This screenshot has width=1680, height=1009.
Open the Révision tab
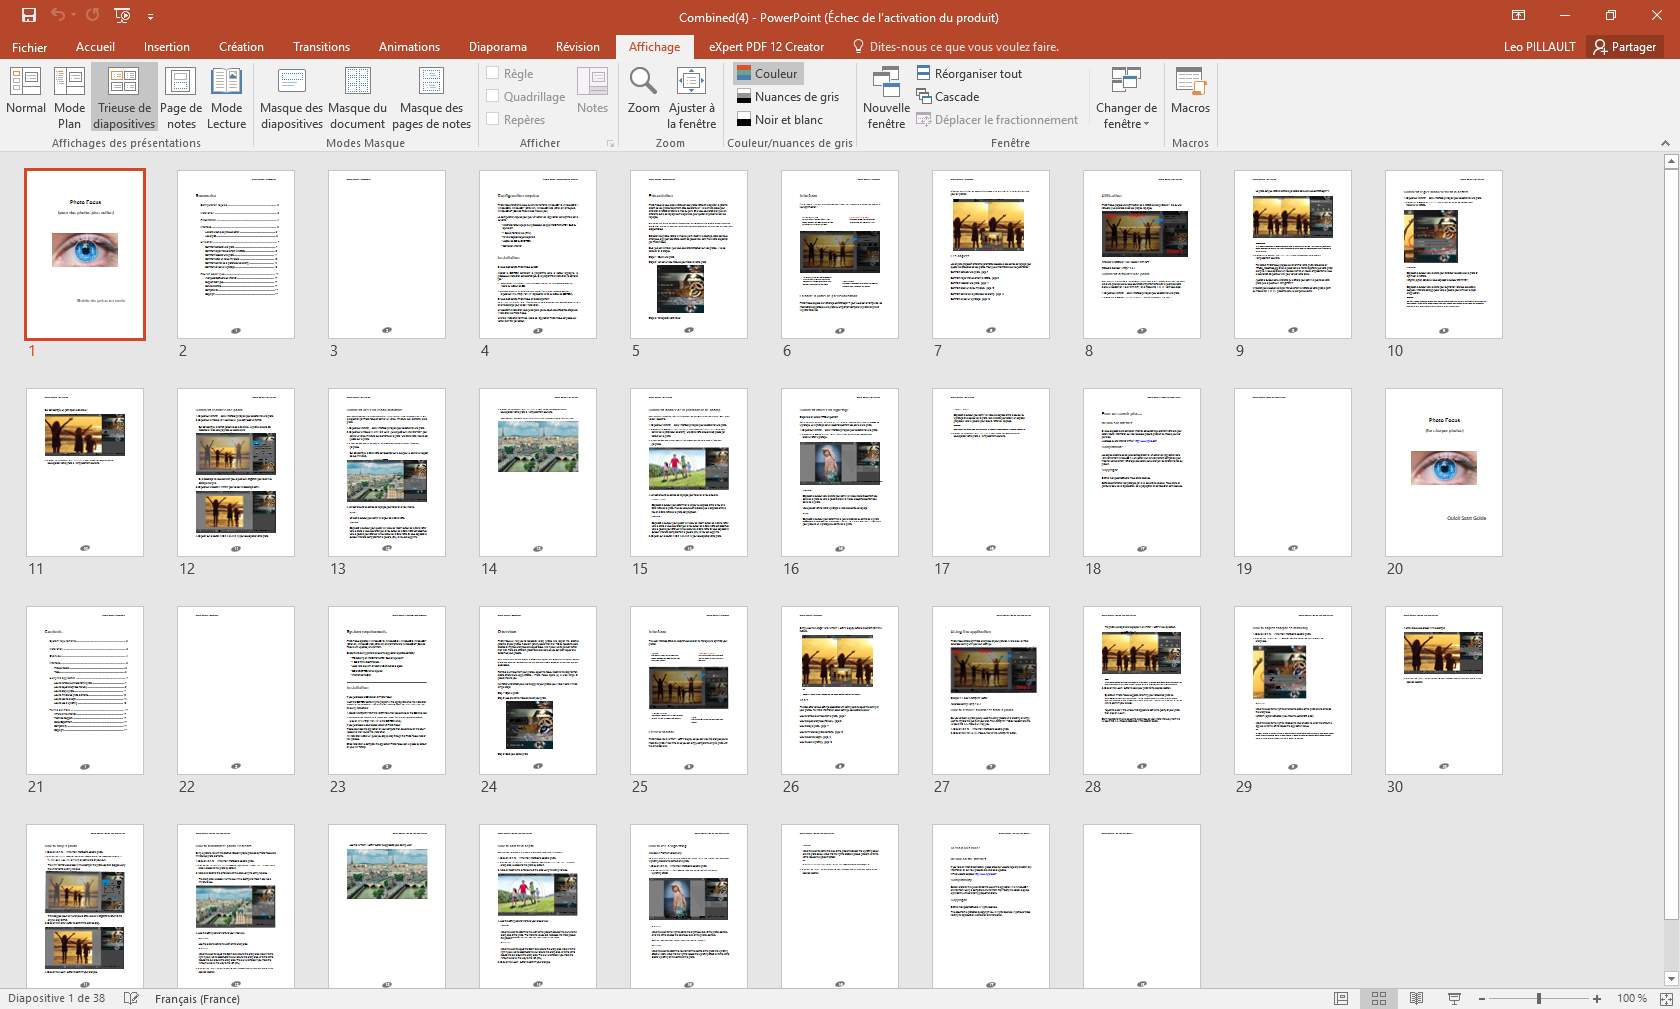pyautogui.click(x=578, y=47)
